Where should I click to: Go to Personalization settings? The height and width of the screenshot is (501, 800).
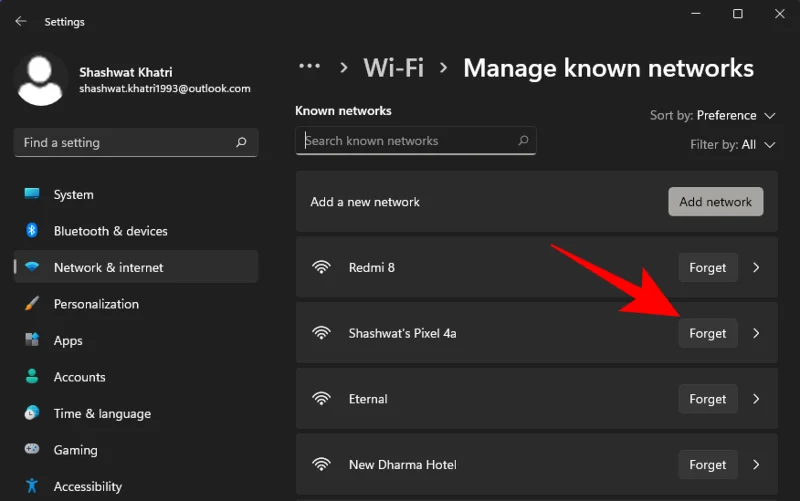136,304
